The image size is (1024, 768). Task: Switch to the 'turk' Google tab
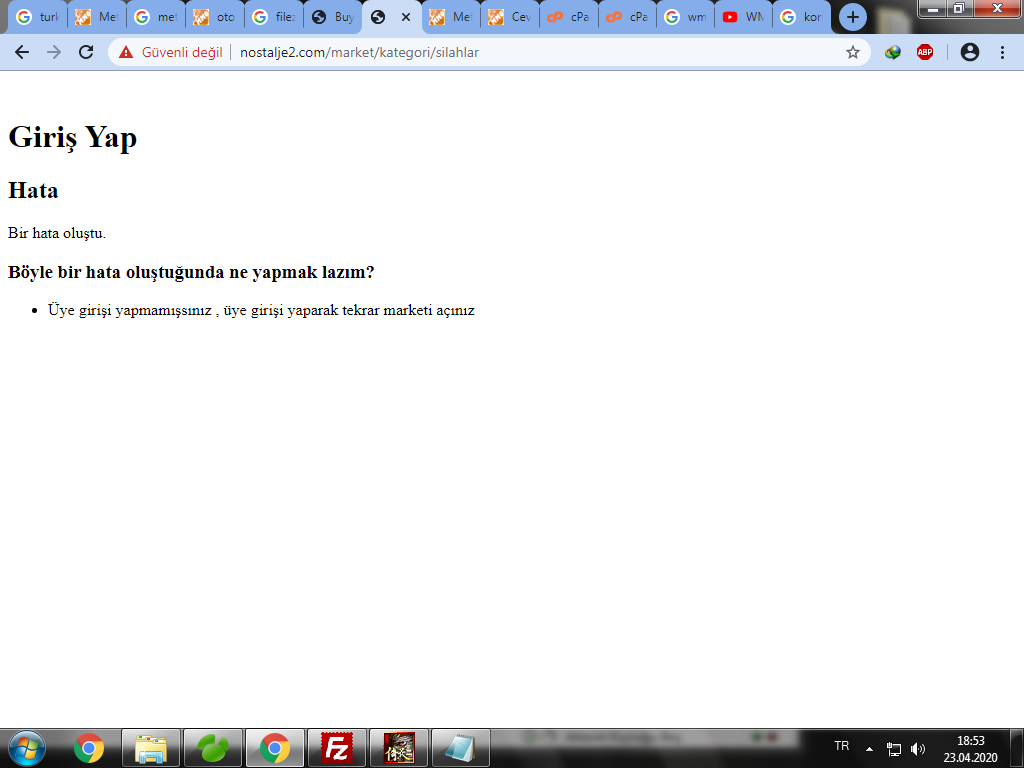pyautogui.click(x=37, y=17)
